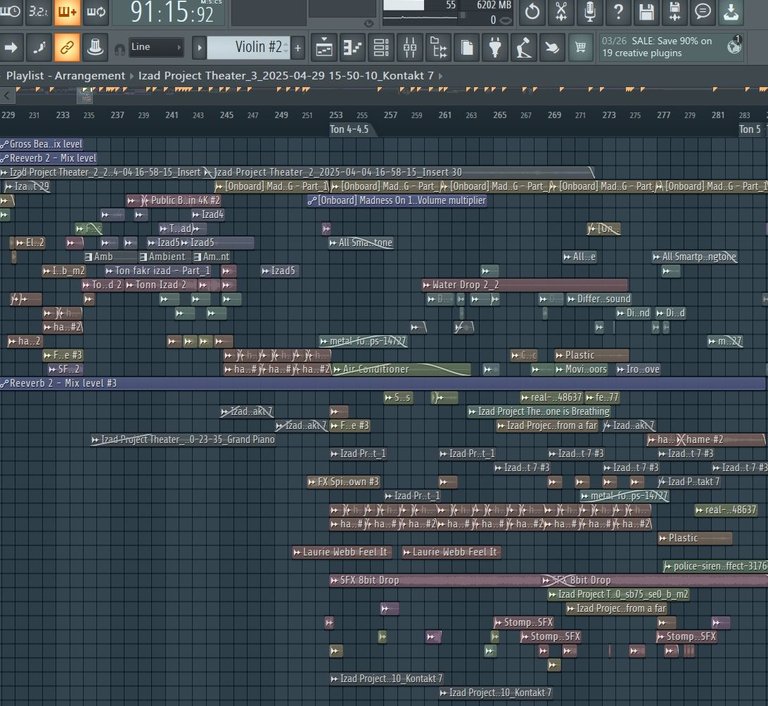The image size is (768, 706).
Task: Click the small monitor icon under display panel
Action: pos(369,23)
